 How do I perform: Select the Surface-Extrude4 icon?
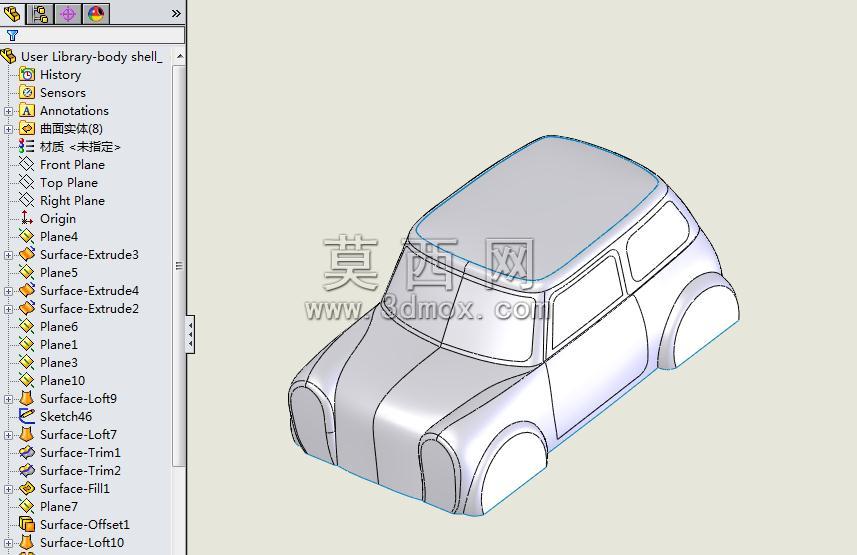coord(27,290)
